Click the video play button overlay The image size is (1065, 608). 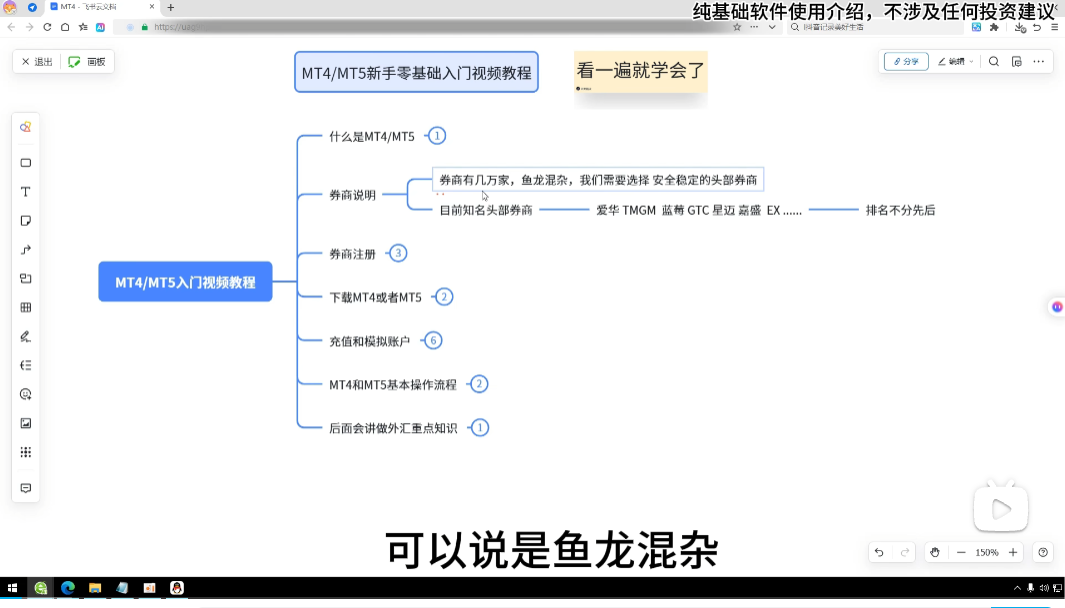click(1001, 509)
